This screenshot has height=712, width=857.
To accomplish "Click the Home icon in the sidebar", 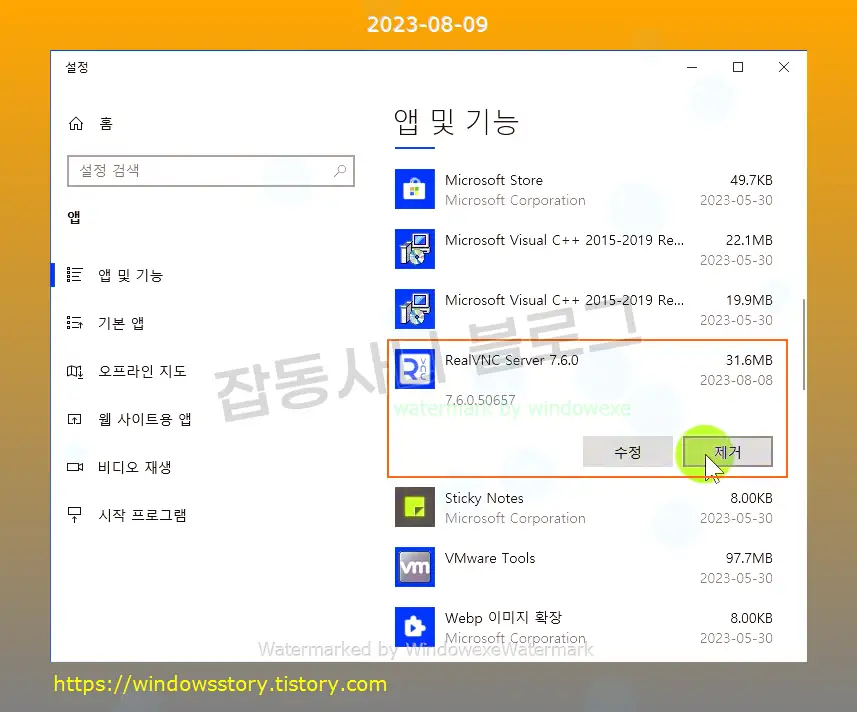I will tap(75, 124).
